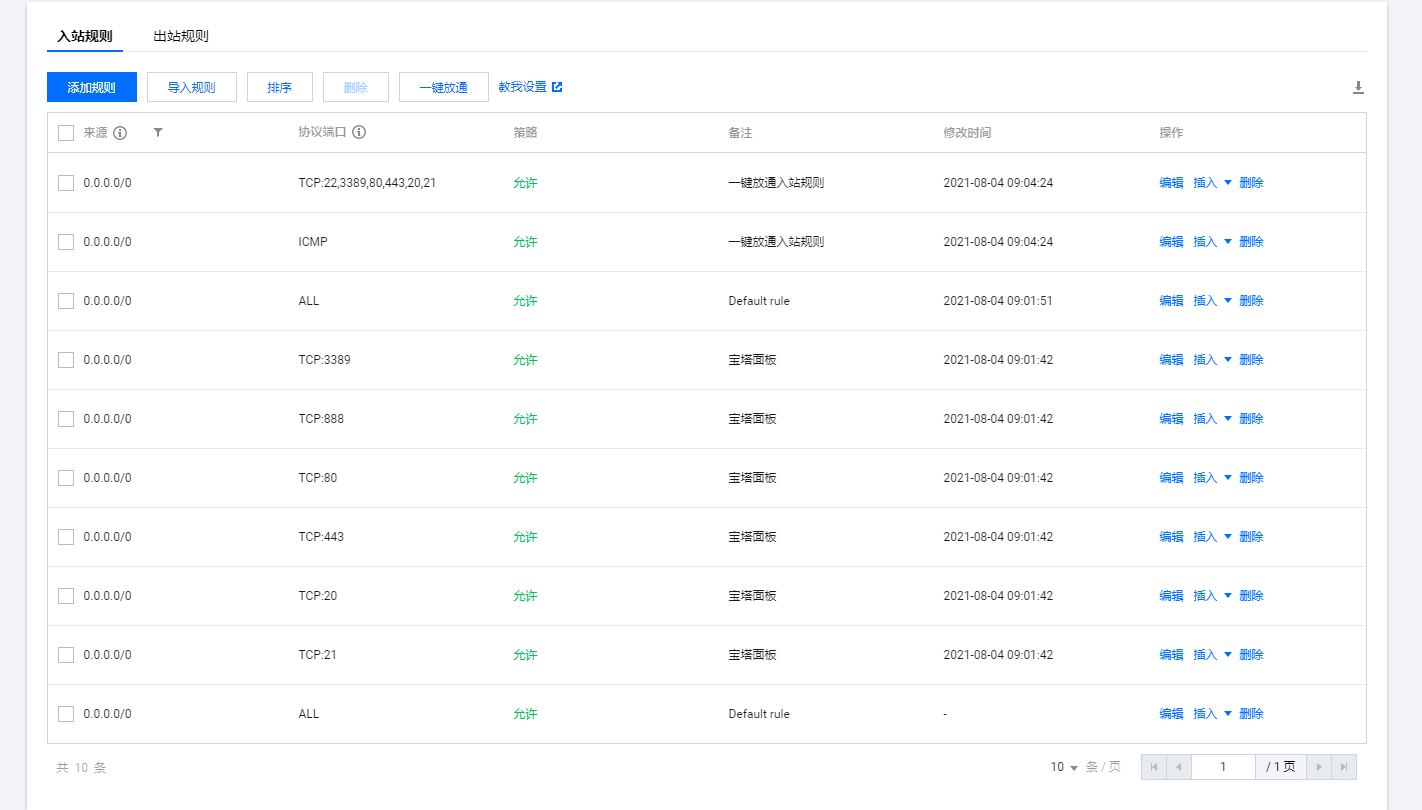Image resolution: width=1422 pixels, height=810 pixels.
Task: Go to previous page icon
Action: coord(1178,767)
